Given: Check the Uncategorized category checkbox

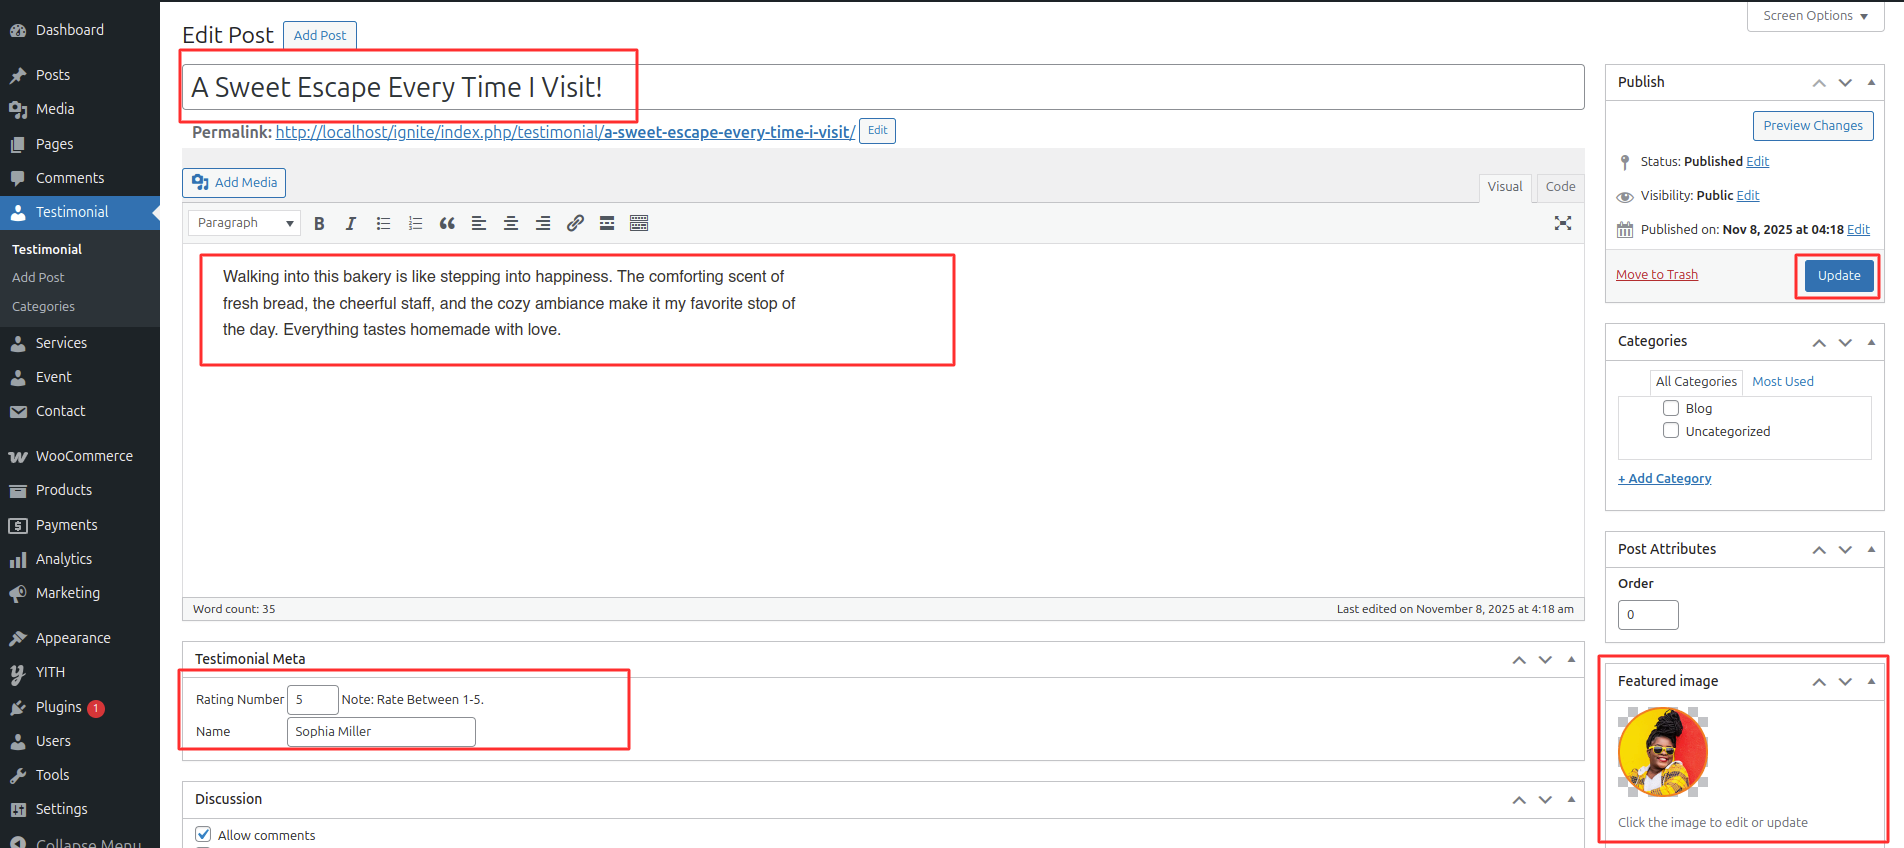Looking at the screenshot, I should click(x=1671, y=431).
